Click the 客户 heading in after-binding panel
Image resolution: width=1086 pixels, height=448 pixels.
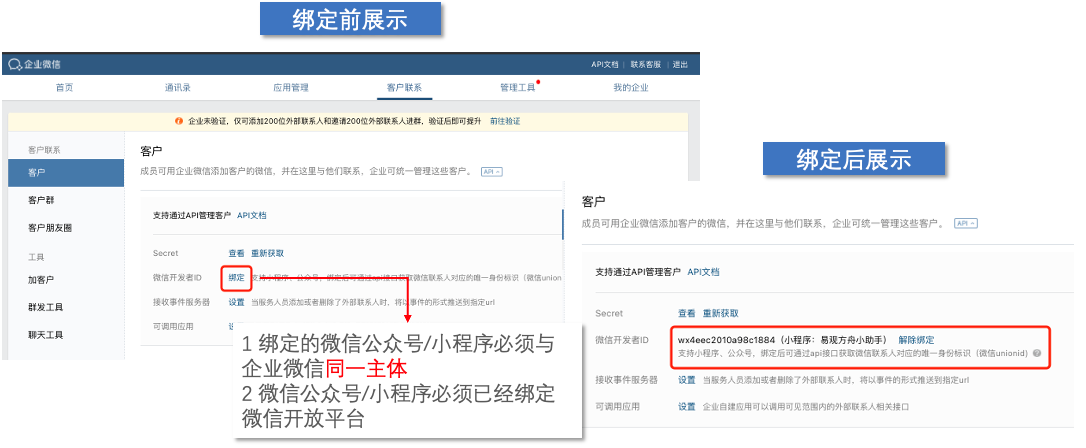tap(594, 201)
